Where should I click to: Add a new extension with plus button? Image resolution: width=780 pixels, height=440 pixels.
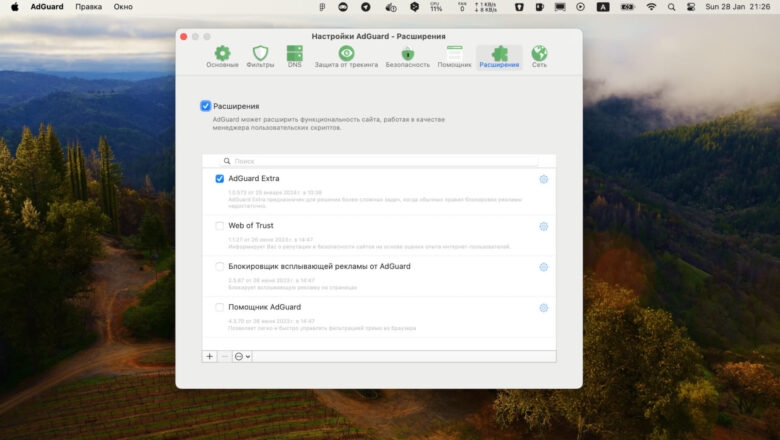[209, 356]
